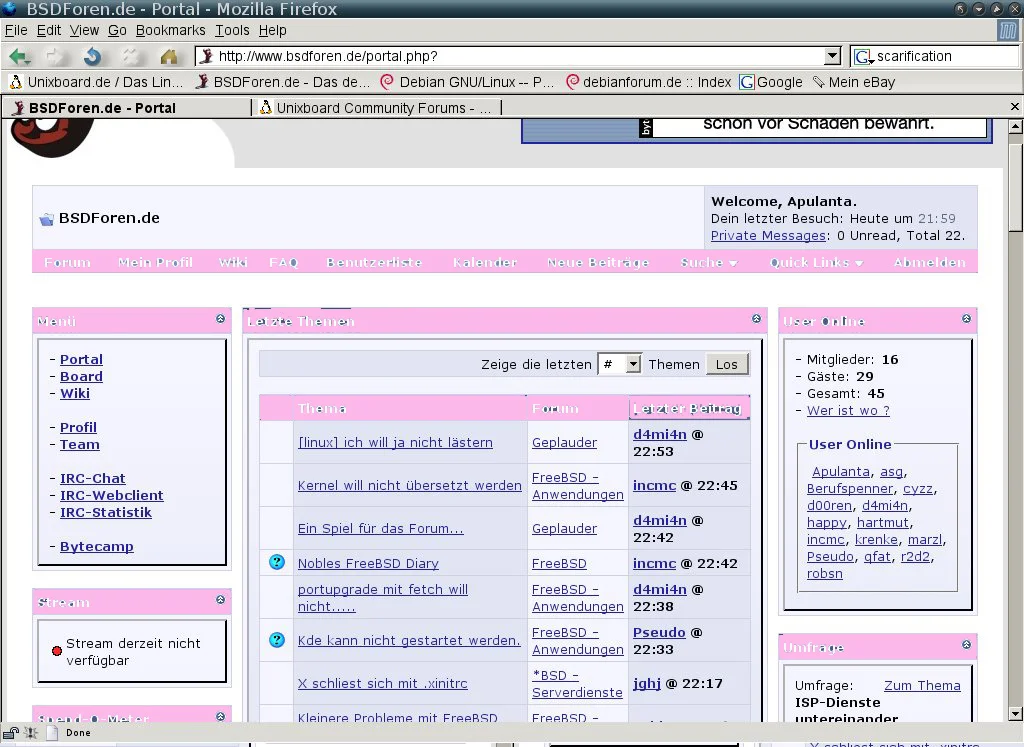Image resolution: width=1024 pixels, height=747 pixels.
Task: Open the Geplauder forum link for linux thread
Action: pyautogui.click(x=564, y=442)
